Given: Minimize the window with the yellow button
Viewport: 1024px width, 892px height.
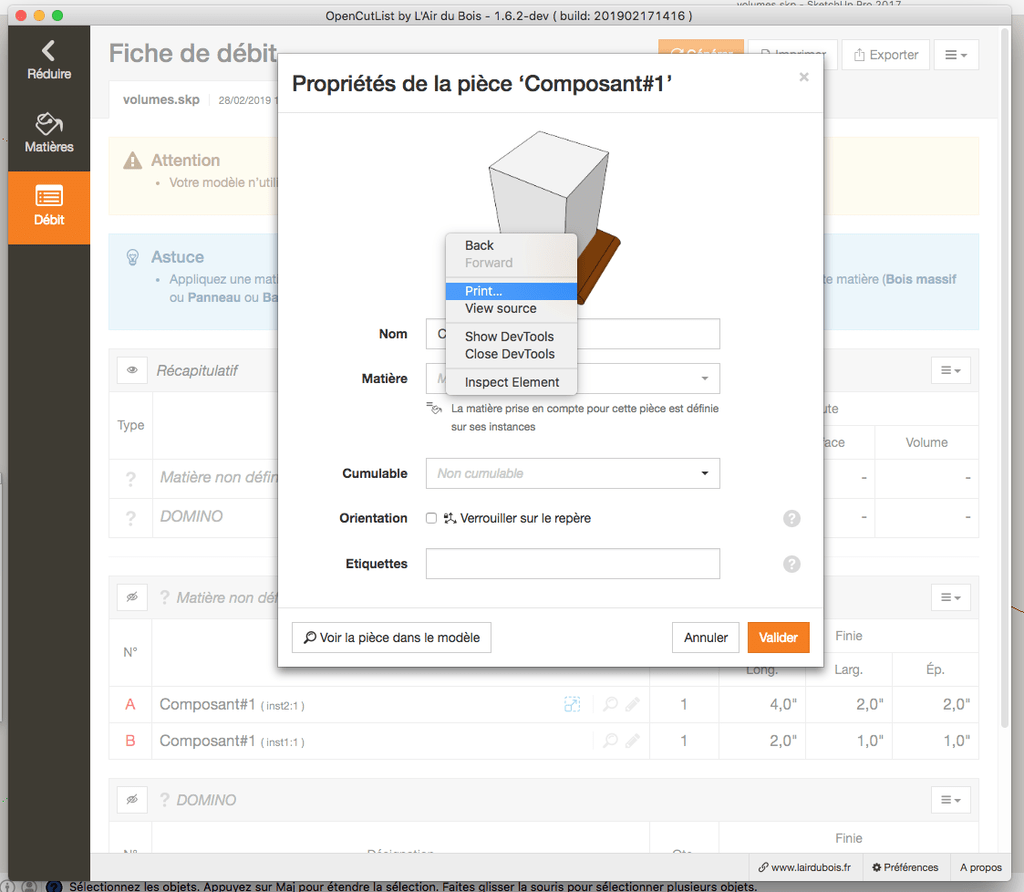Looking at the screenshot, I should tap(39, 15).
